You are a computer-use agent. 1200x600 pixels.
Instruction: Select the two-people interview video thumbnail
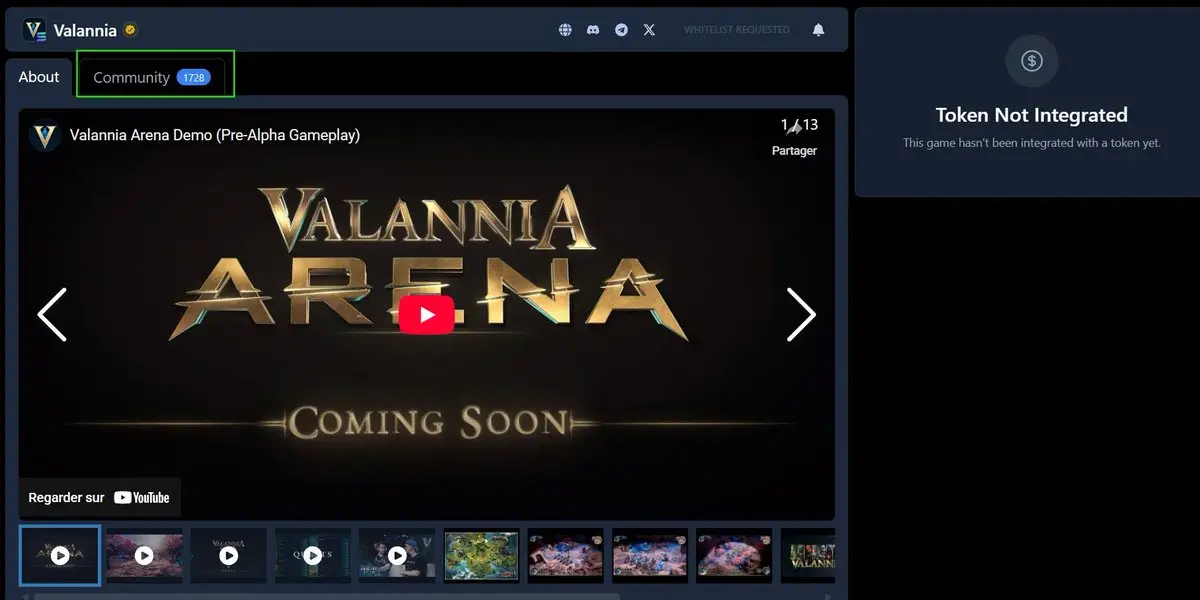pos(397,555)
